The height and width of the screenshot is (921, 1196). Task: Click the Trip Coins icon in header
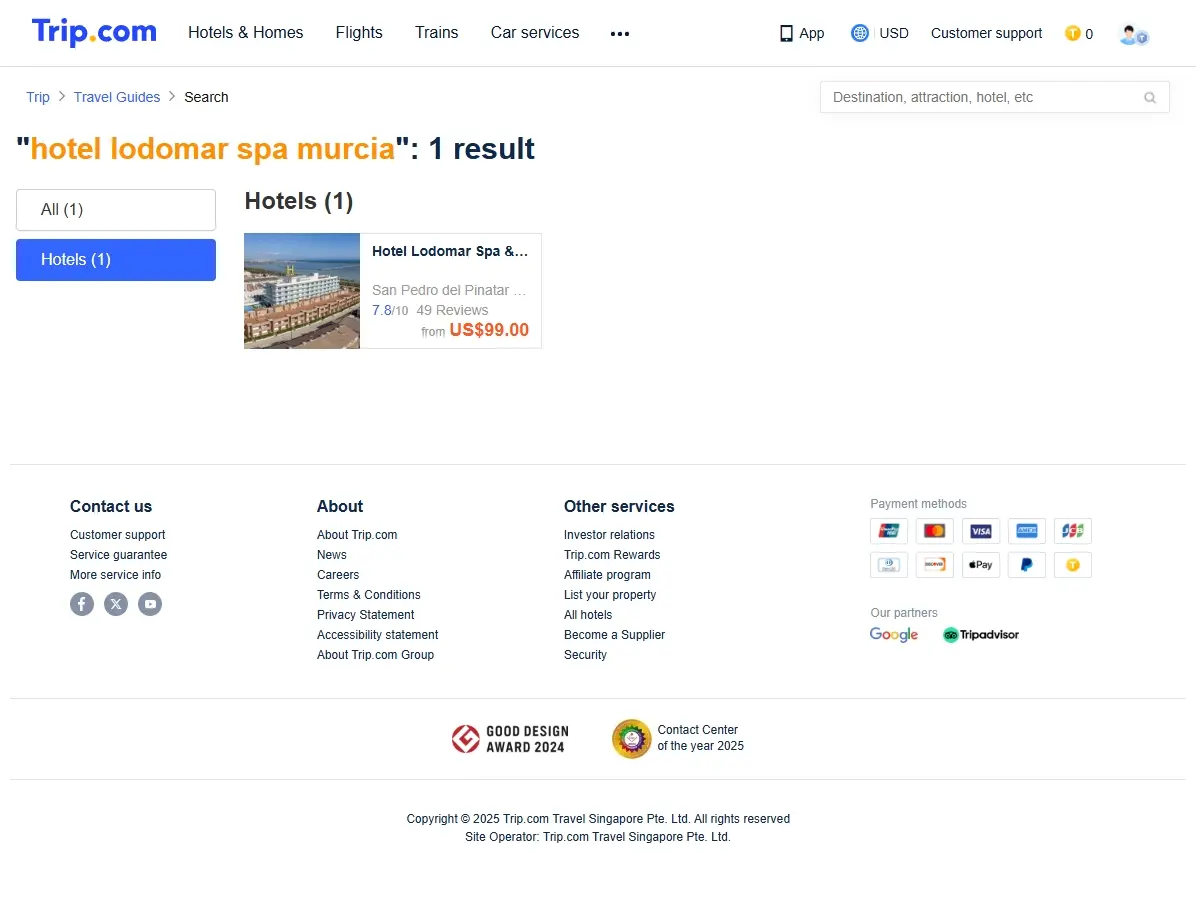click(1072, 33)
